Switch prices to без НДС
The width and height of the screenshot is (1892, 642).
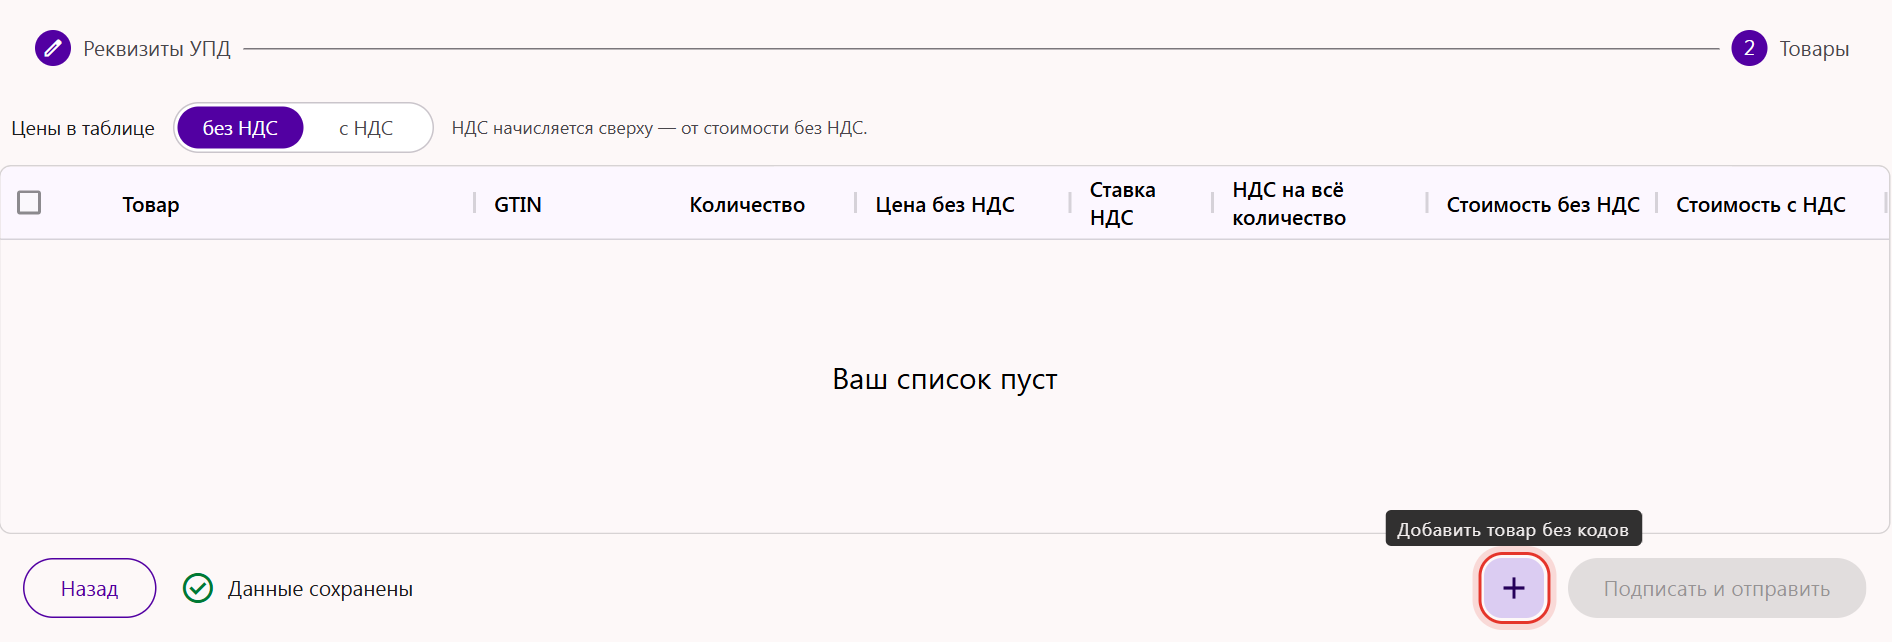tap(240, 128)
